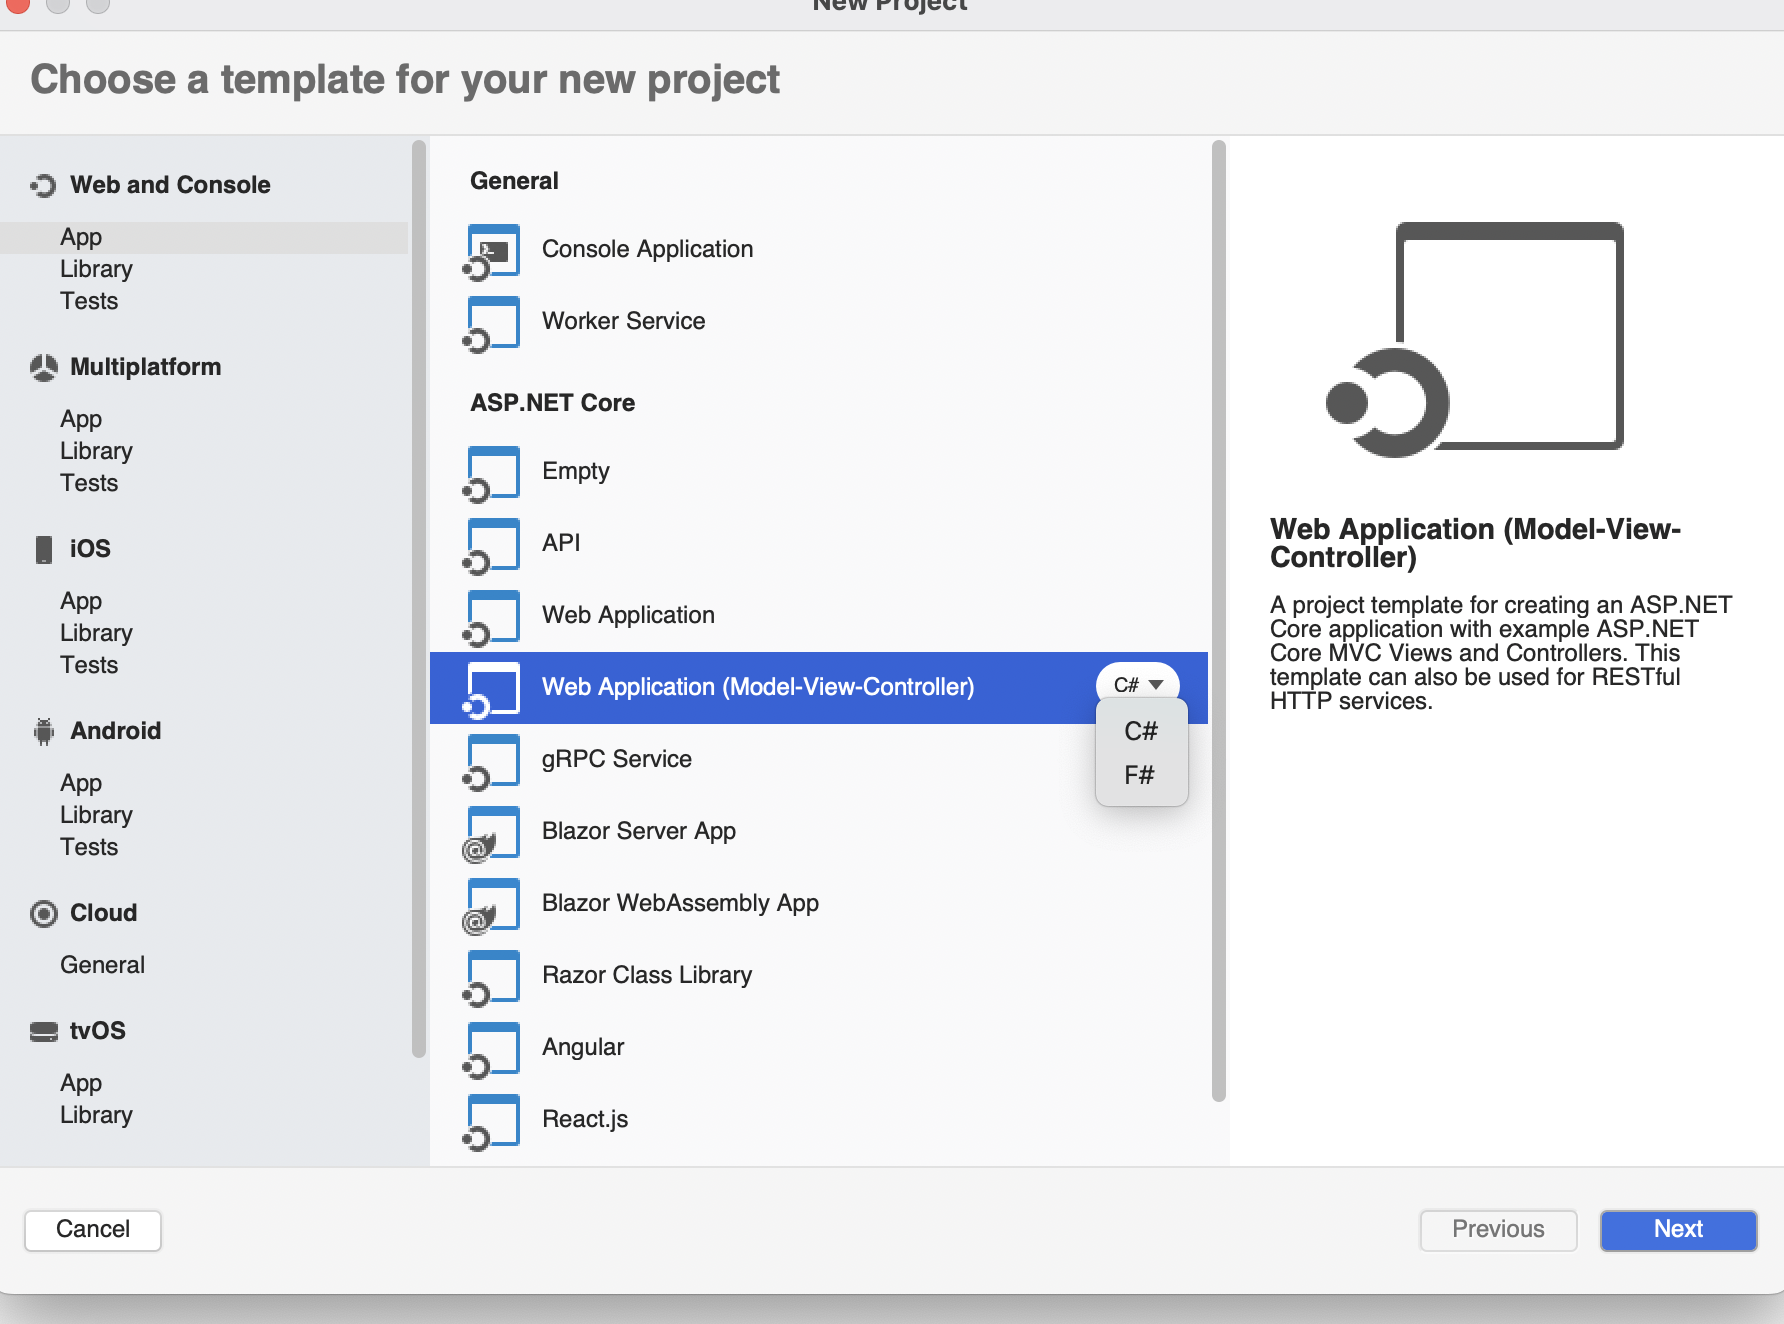The image size is (1784, 1324).
Task: Click the selected Web Application (Model-View-Controller) row
Action: pyautogui.click(x=819, y=688)
